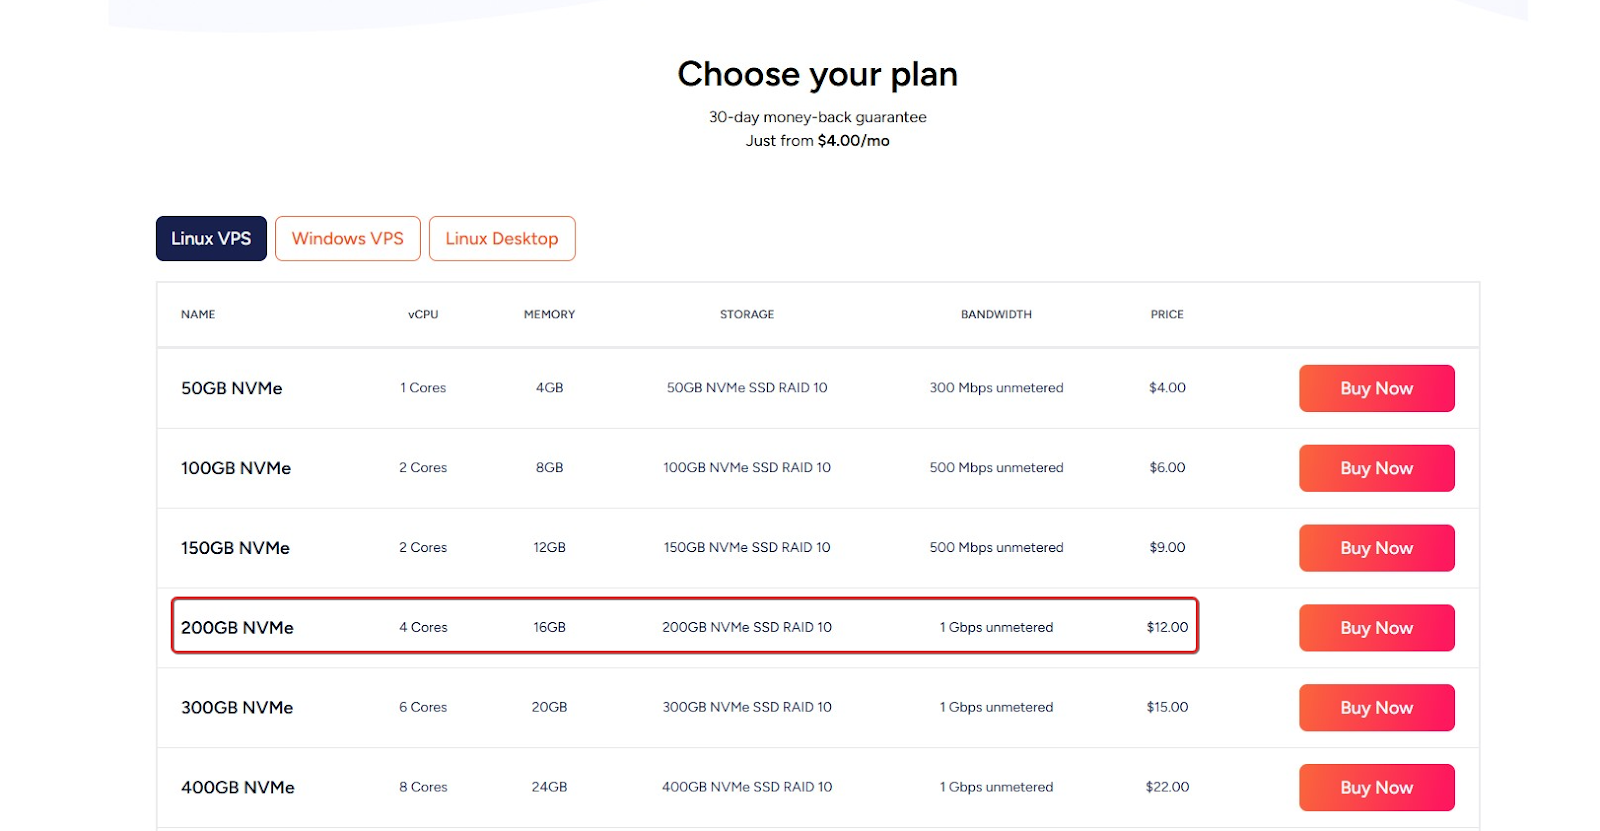Click Buy Now for the 100GB NVMe plan
The height and width of the screenshot is (831, 1600).
(1376, 468)
